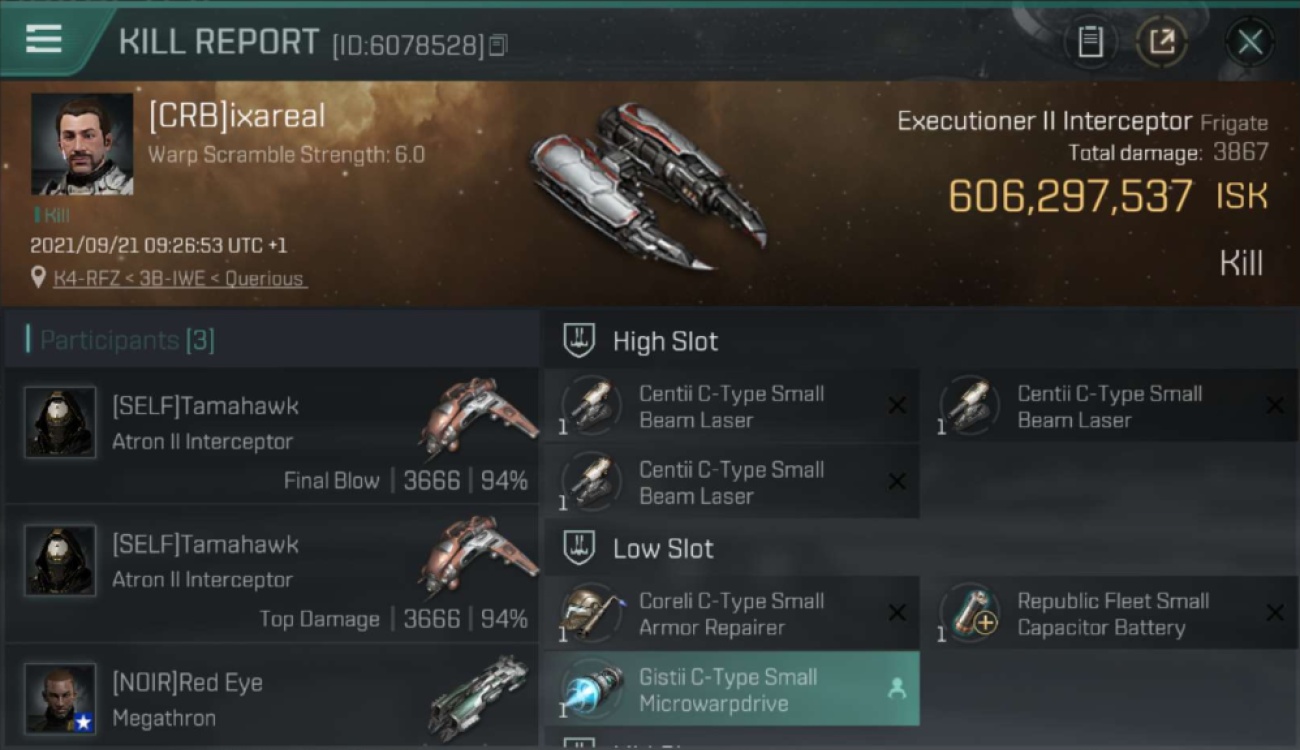The image size is (1300, 750).
Task: Click the X mark on the Armor Repairer row
Action: pos(897,613)
